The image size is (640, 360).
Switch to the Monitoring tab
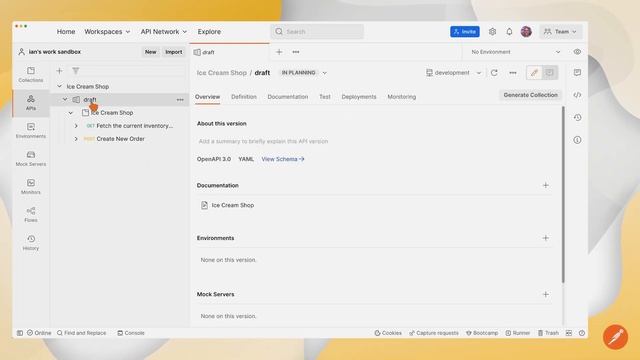(402, 97)
